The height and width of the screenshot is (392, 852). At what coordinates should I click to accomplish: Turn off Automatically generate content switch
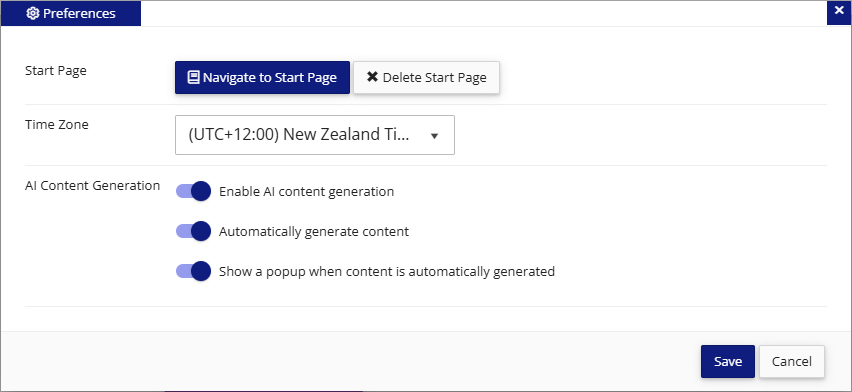pyautogui.click(x=193, y=231)
